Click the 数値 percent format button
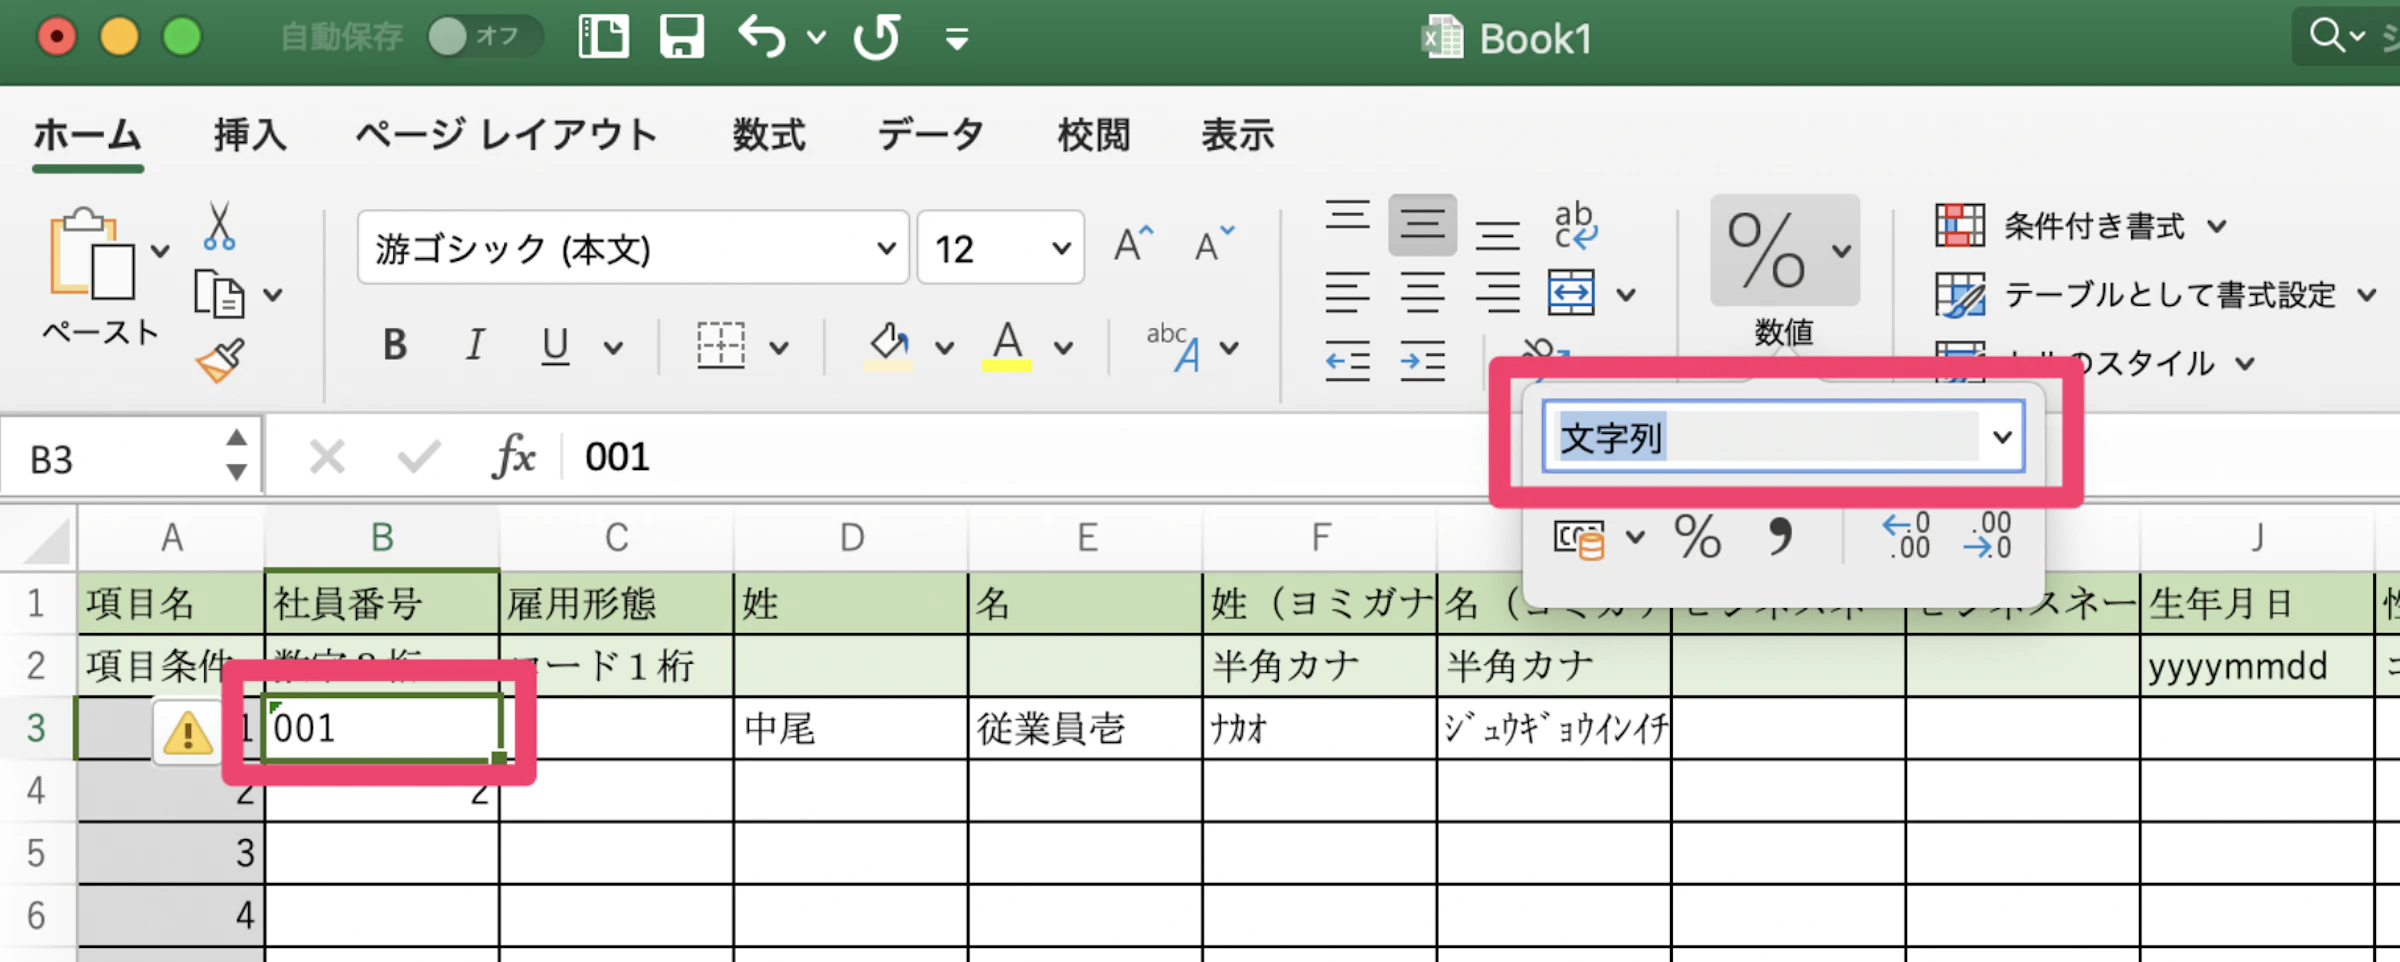Viewport: 2400px width, 962px height. [1785, 251]
